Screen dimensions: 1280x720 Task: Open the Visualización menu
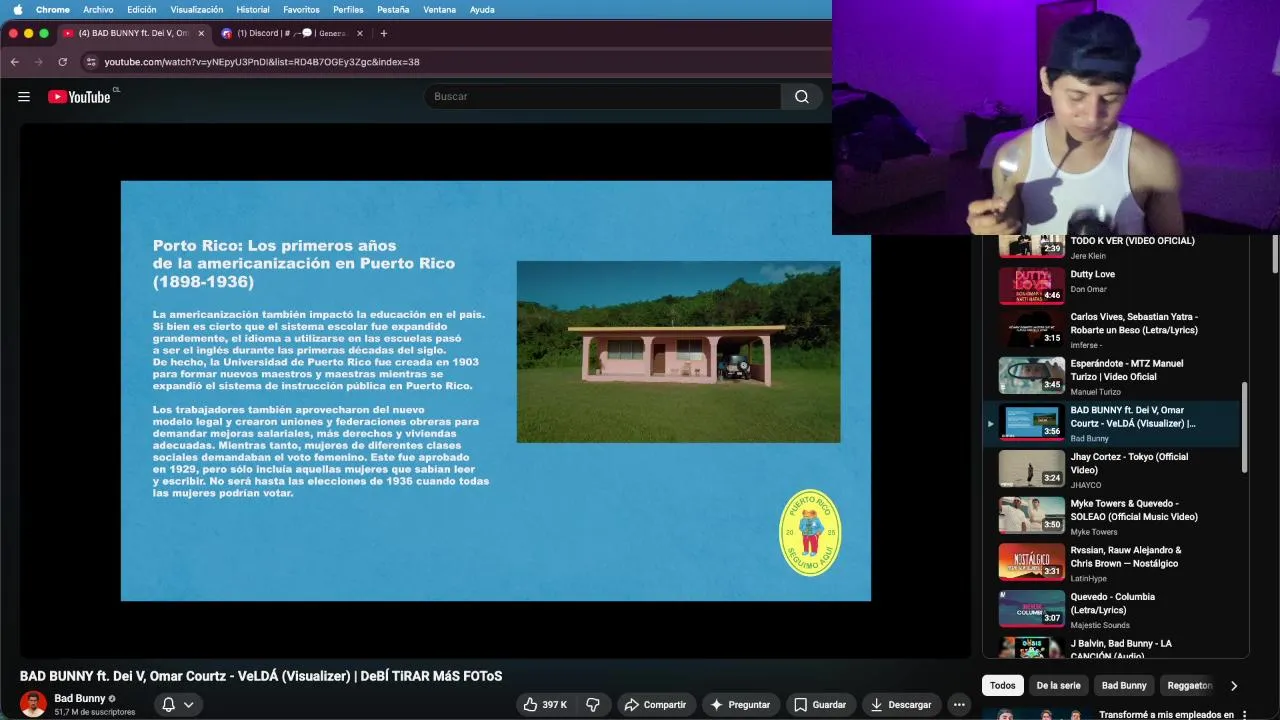pyautogui.click(x=197, y=9)
